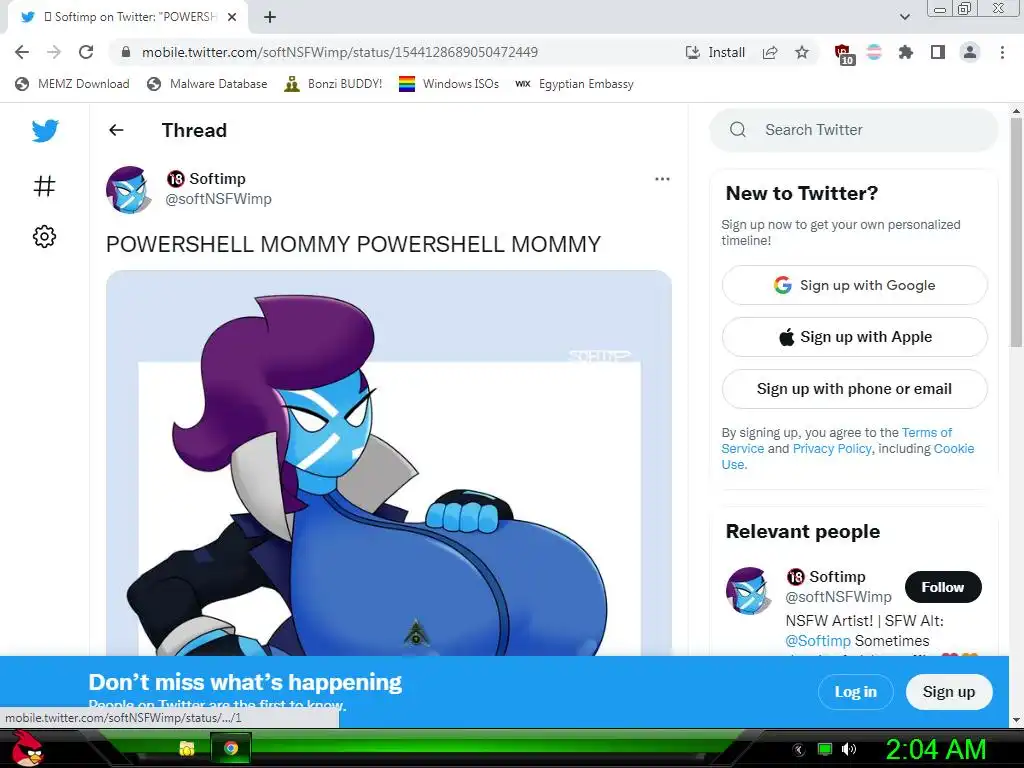Open the Chrome three-dot menu
Image resolution: width=1024 pixels, height=768 pixels.
coord(1002,52)
